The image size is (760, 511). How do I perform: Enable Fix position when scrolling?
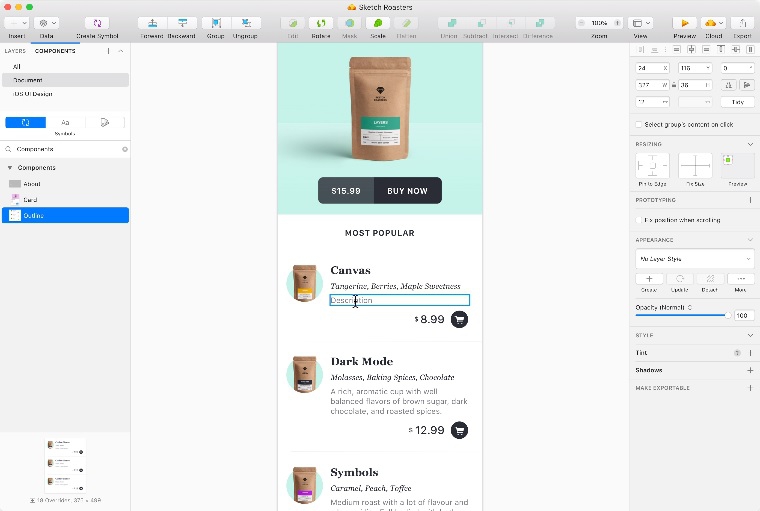pos(639,220)
